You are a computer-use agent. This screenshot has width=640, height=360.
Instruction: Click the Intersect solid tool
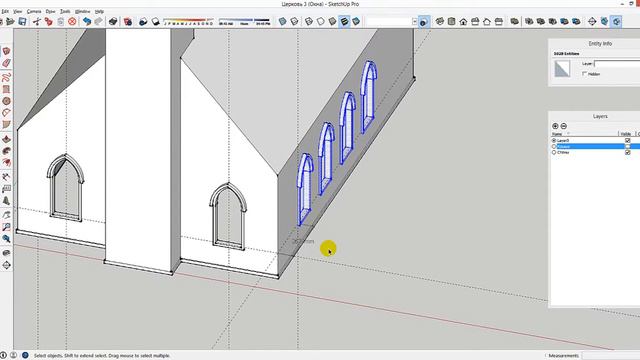529,21
